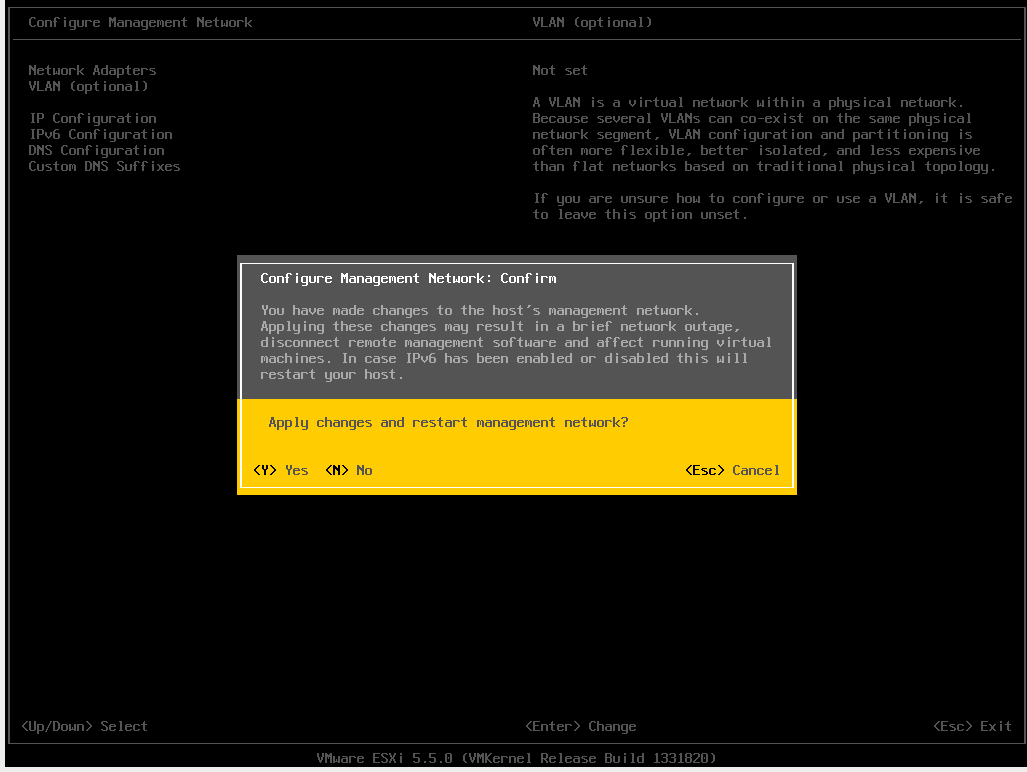Image resolution: width=1027 pixels, height=772 pixels.
Task: Open IP Configuration menu item
Action: (92, 118)
